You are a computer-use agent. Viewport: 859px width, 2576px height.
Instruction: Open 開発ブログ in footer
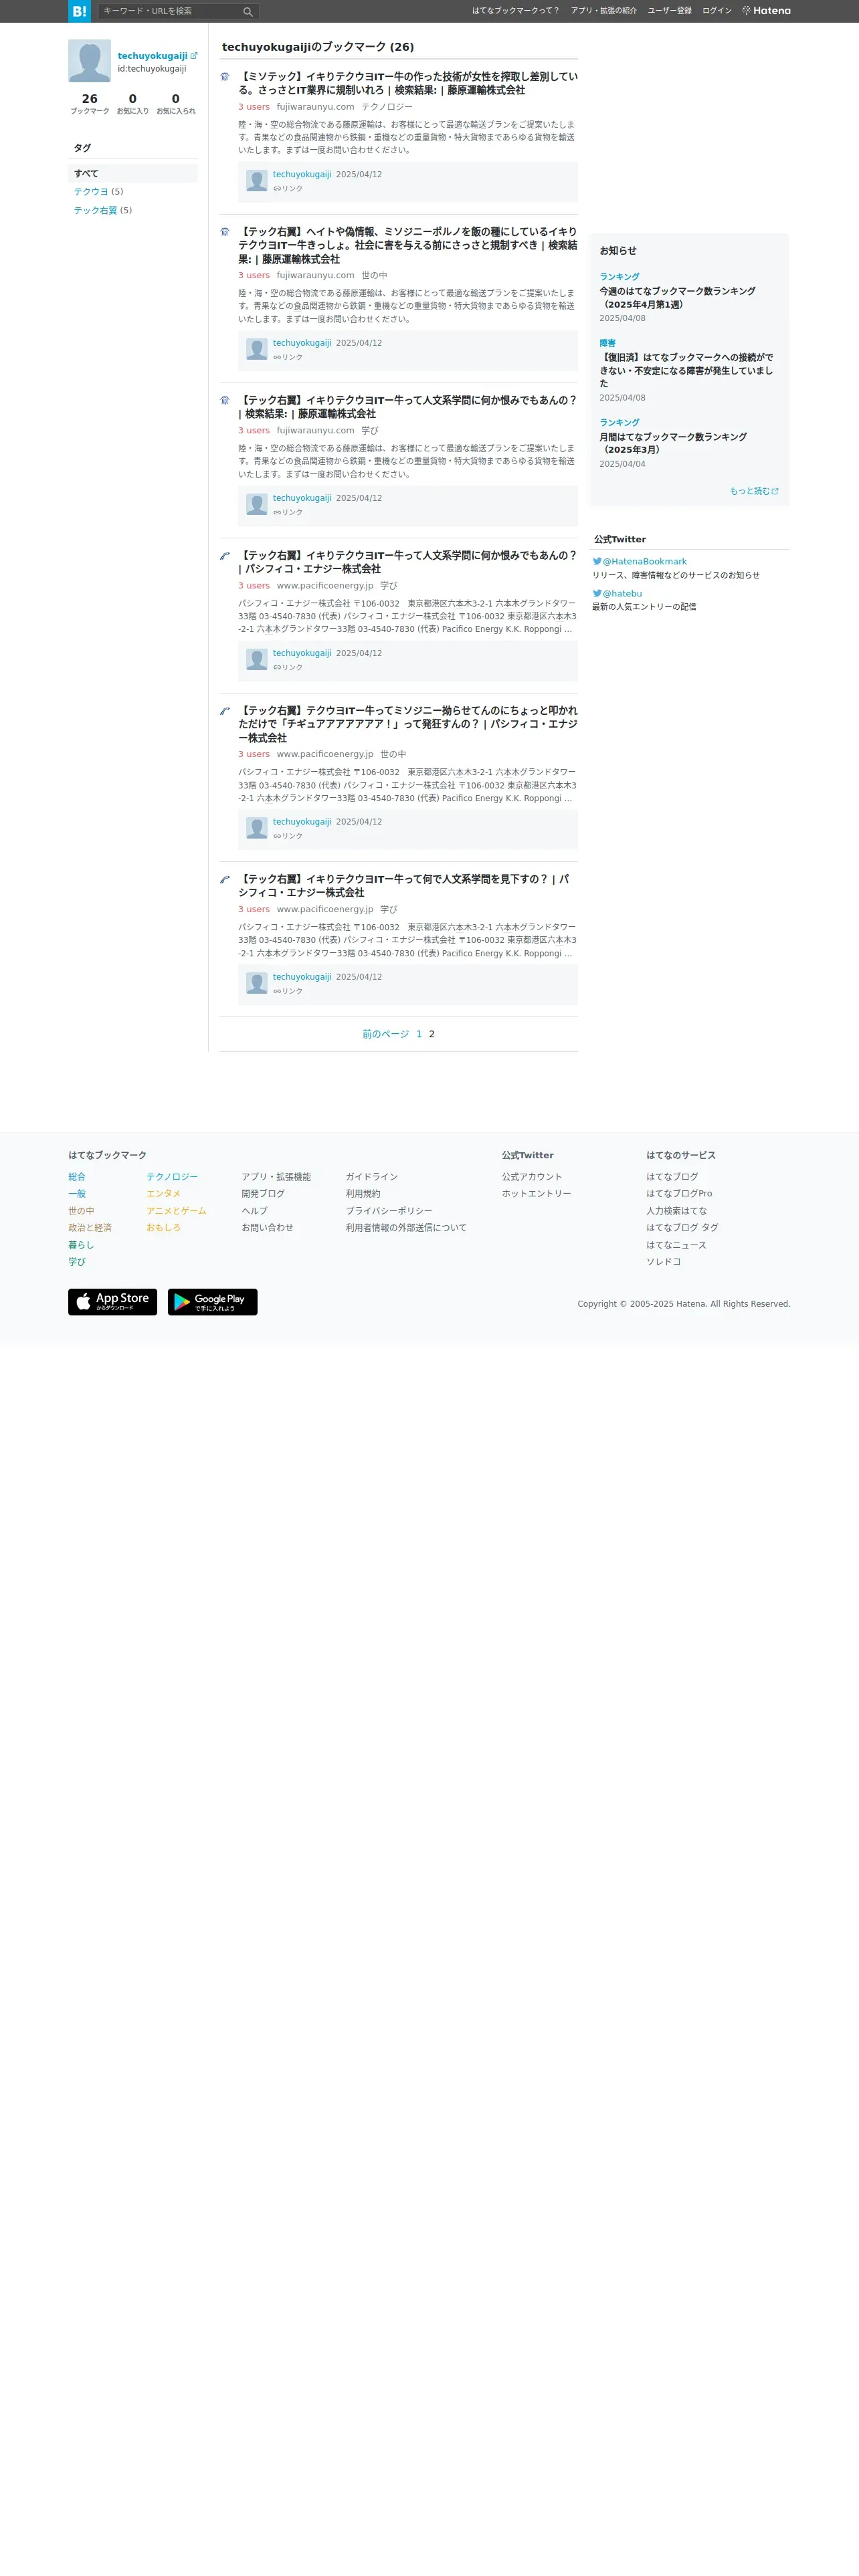[x=263, y=1194]
